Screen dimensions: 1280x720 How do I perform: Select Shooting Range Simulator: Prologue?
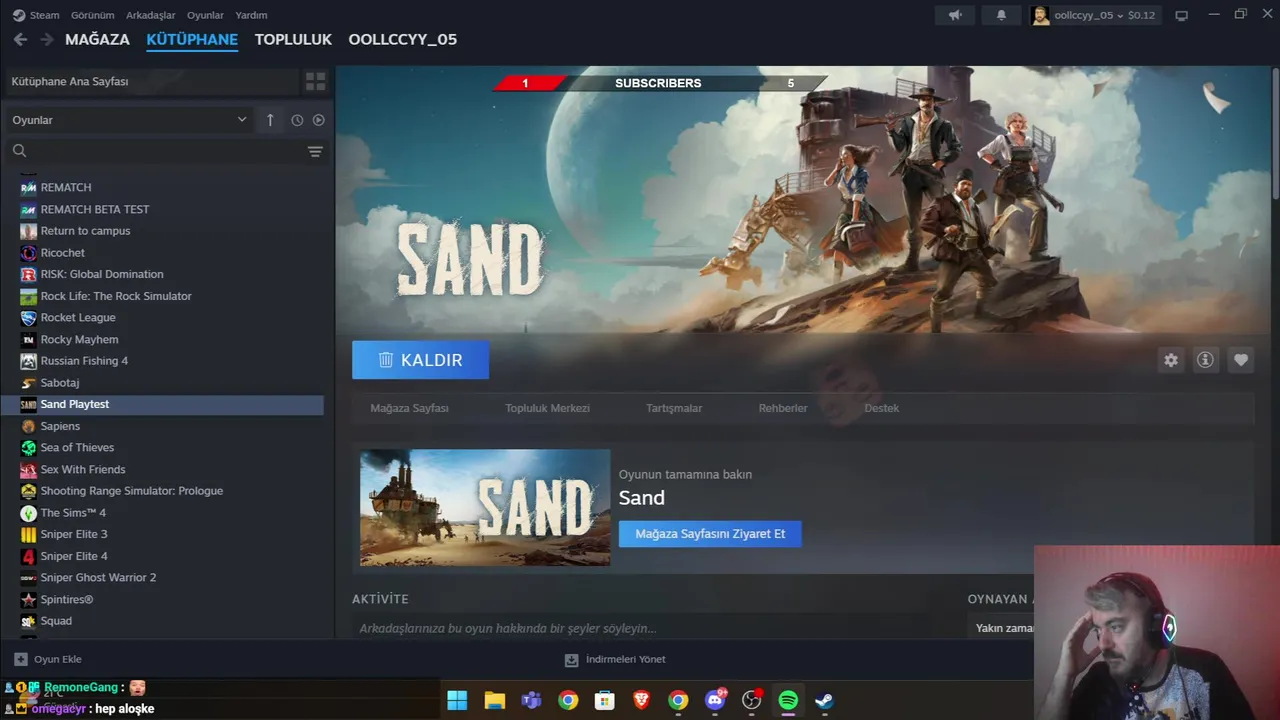pyautogui.click(x=132, y=491)
